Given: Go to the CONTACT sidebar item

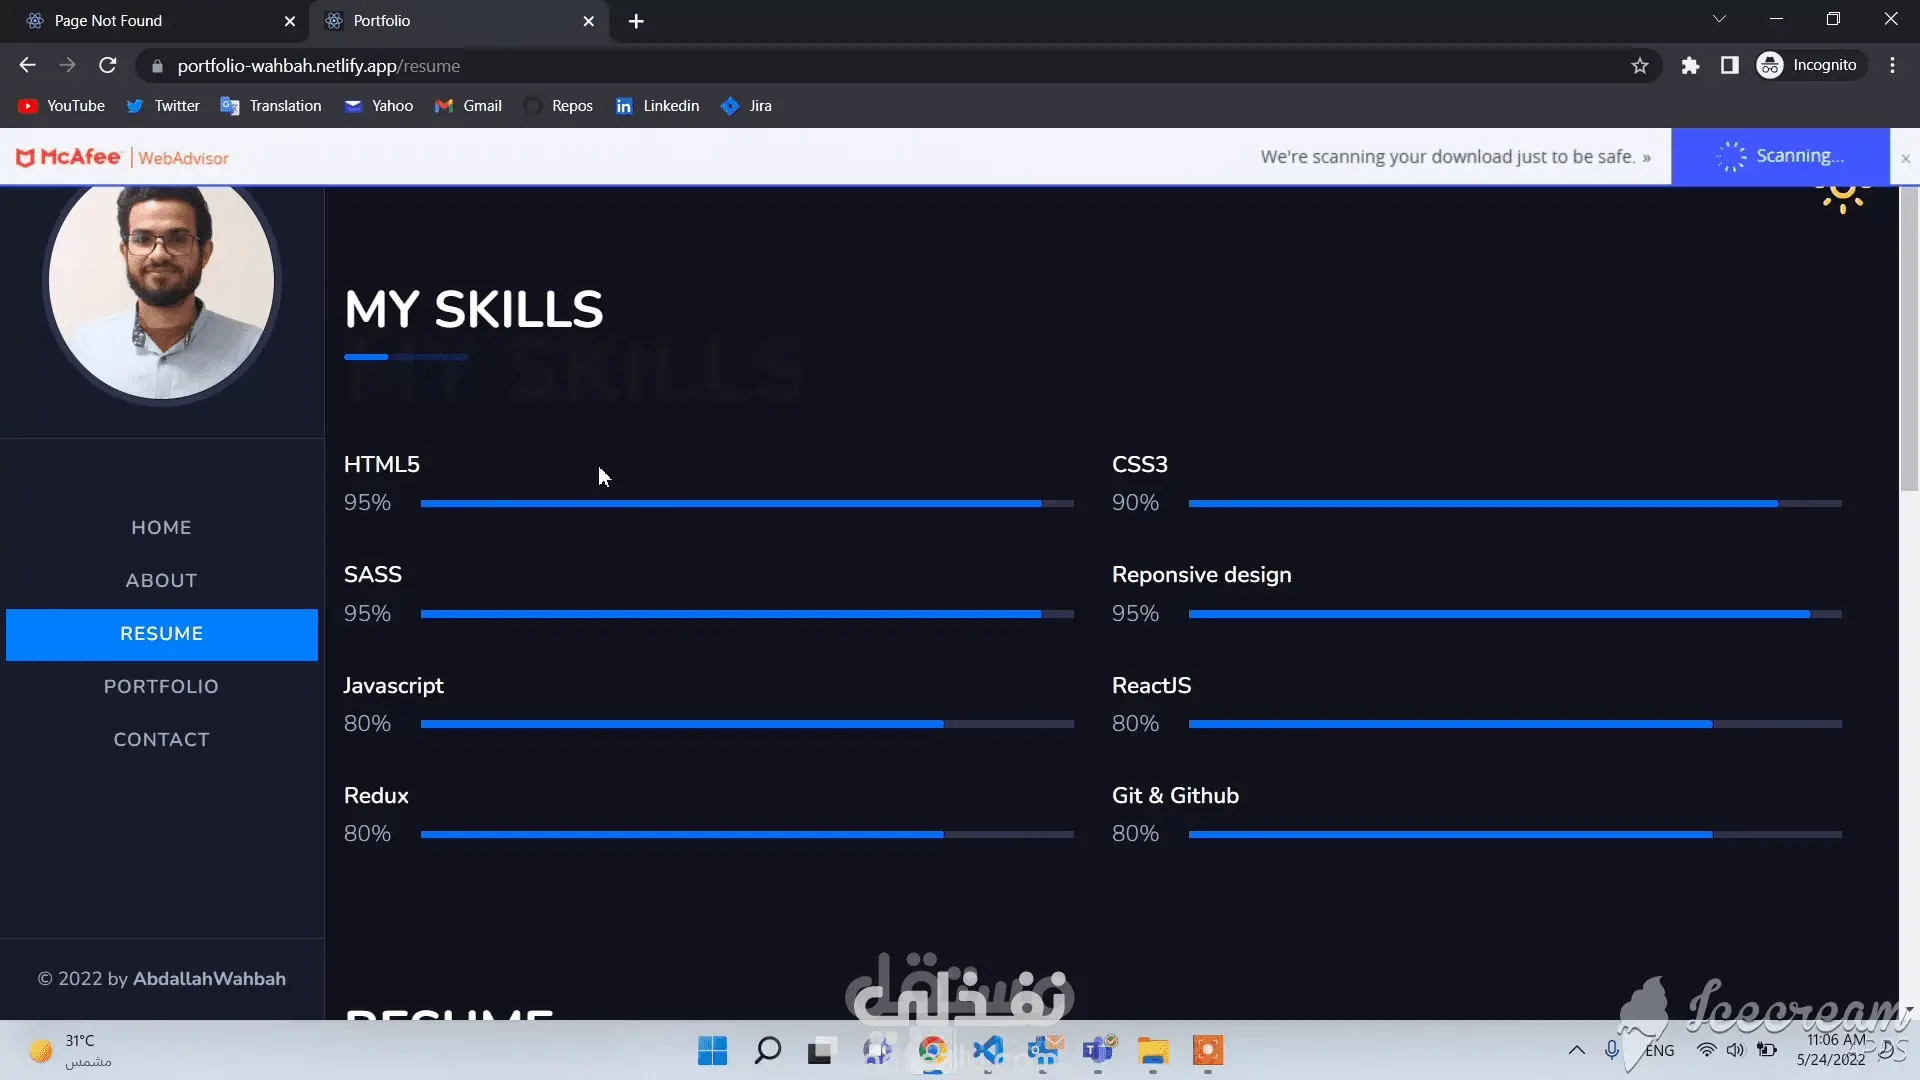Looking at the screenshot, I should click(161, 740).
